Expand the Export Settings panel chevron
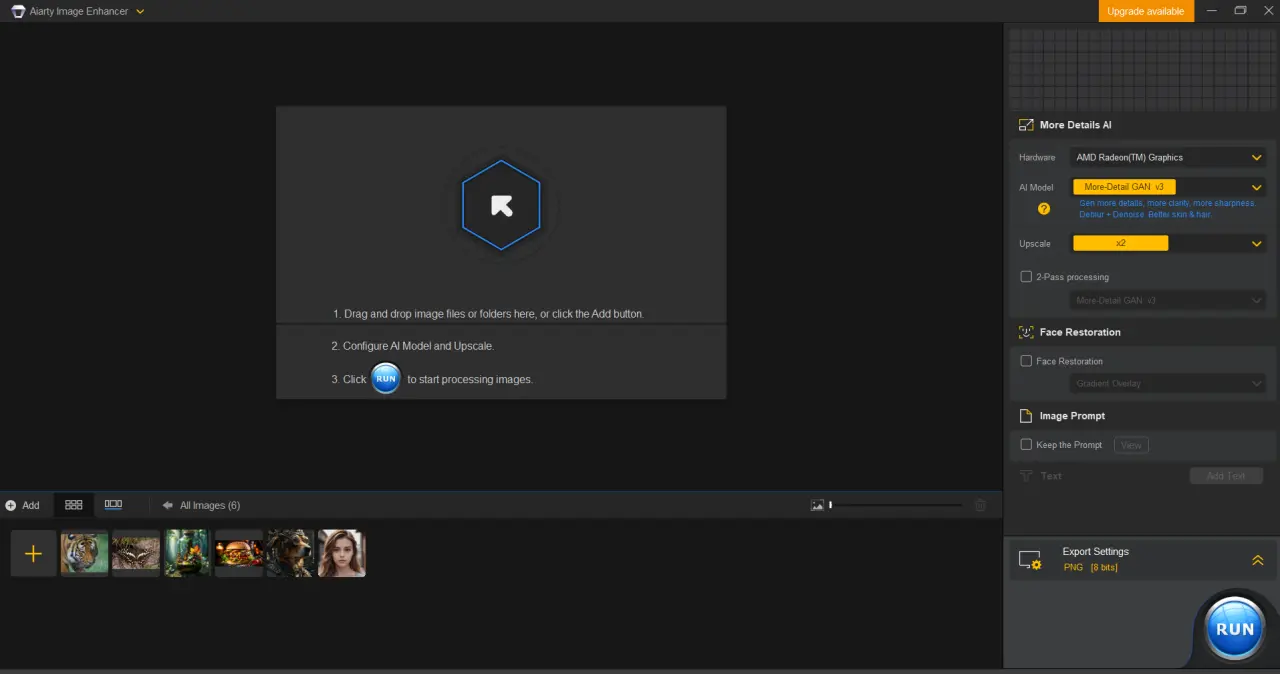The height and width of the screenshot is (674, 1280). pos(1258,560)
